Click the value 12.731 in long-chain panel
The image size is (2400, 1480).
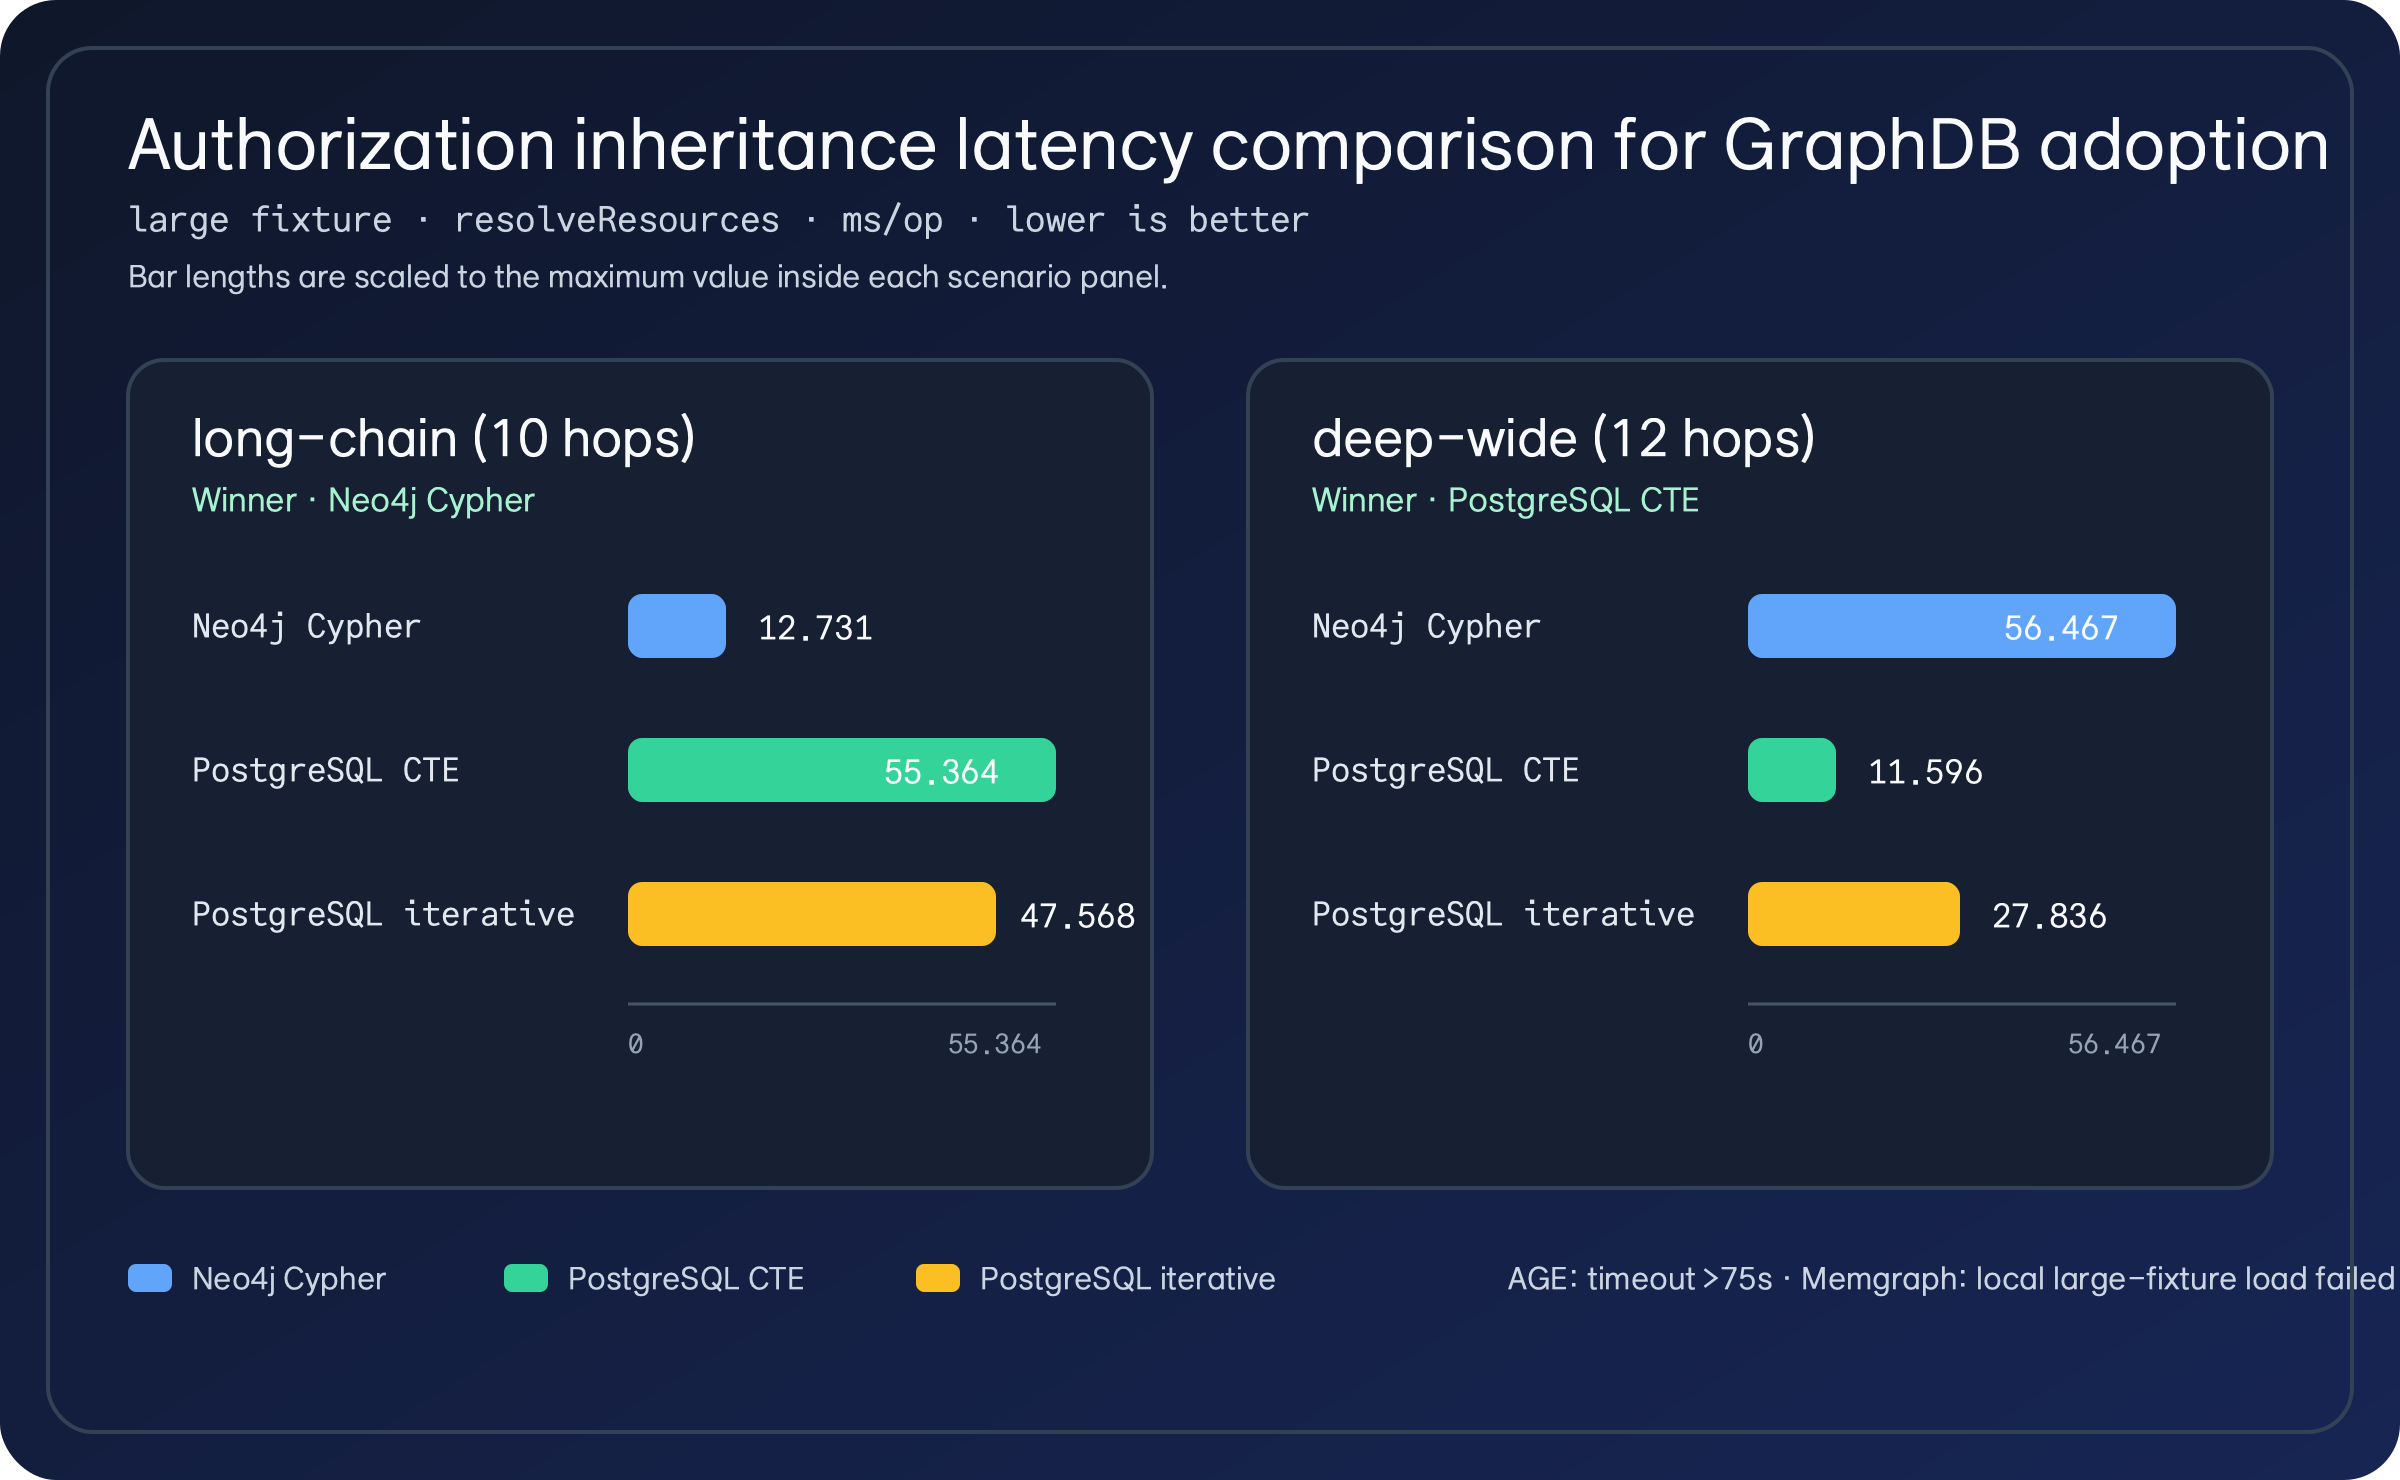815,628
